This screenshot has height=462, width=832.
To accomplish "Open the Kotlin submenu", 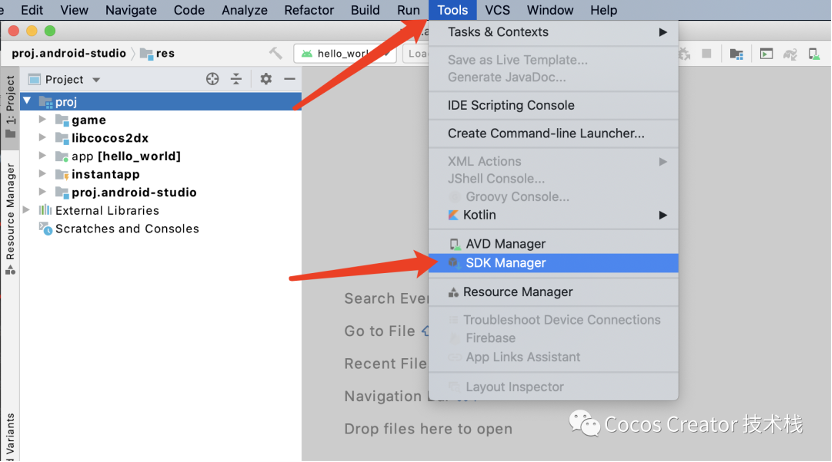I will pos(480,215).
